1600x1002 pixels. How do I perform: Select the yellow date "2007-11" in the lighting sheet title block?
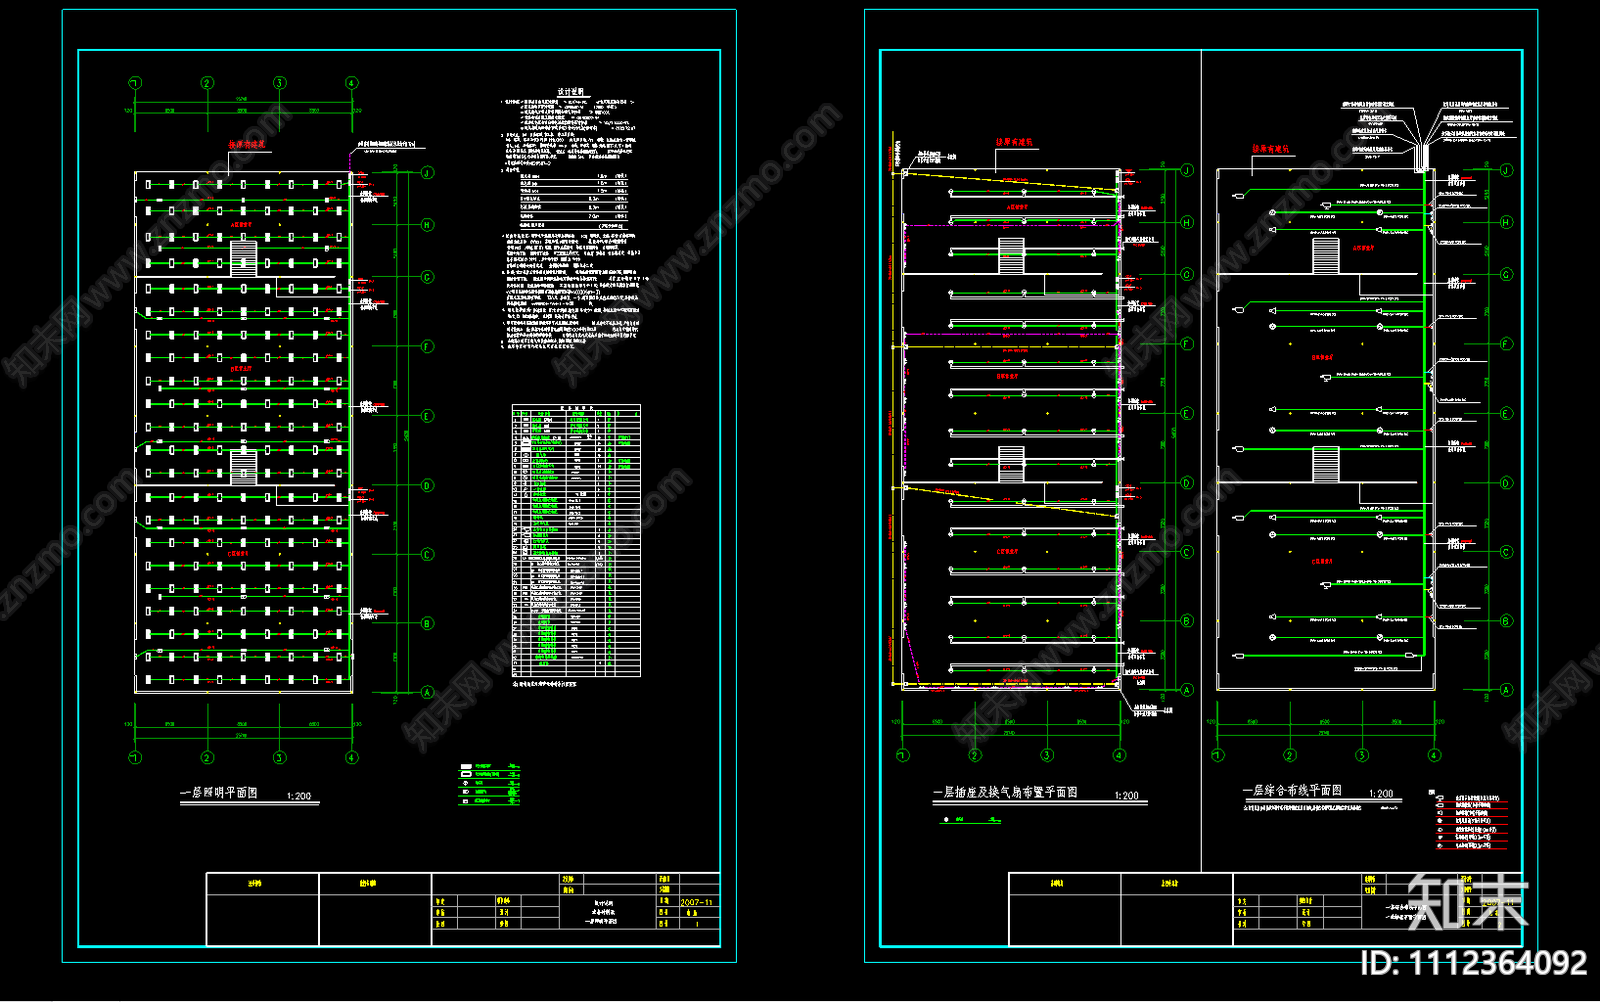point(697,902)
